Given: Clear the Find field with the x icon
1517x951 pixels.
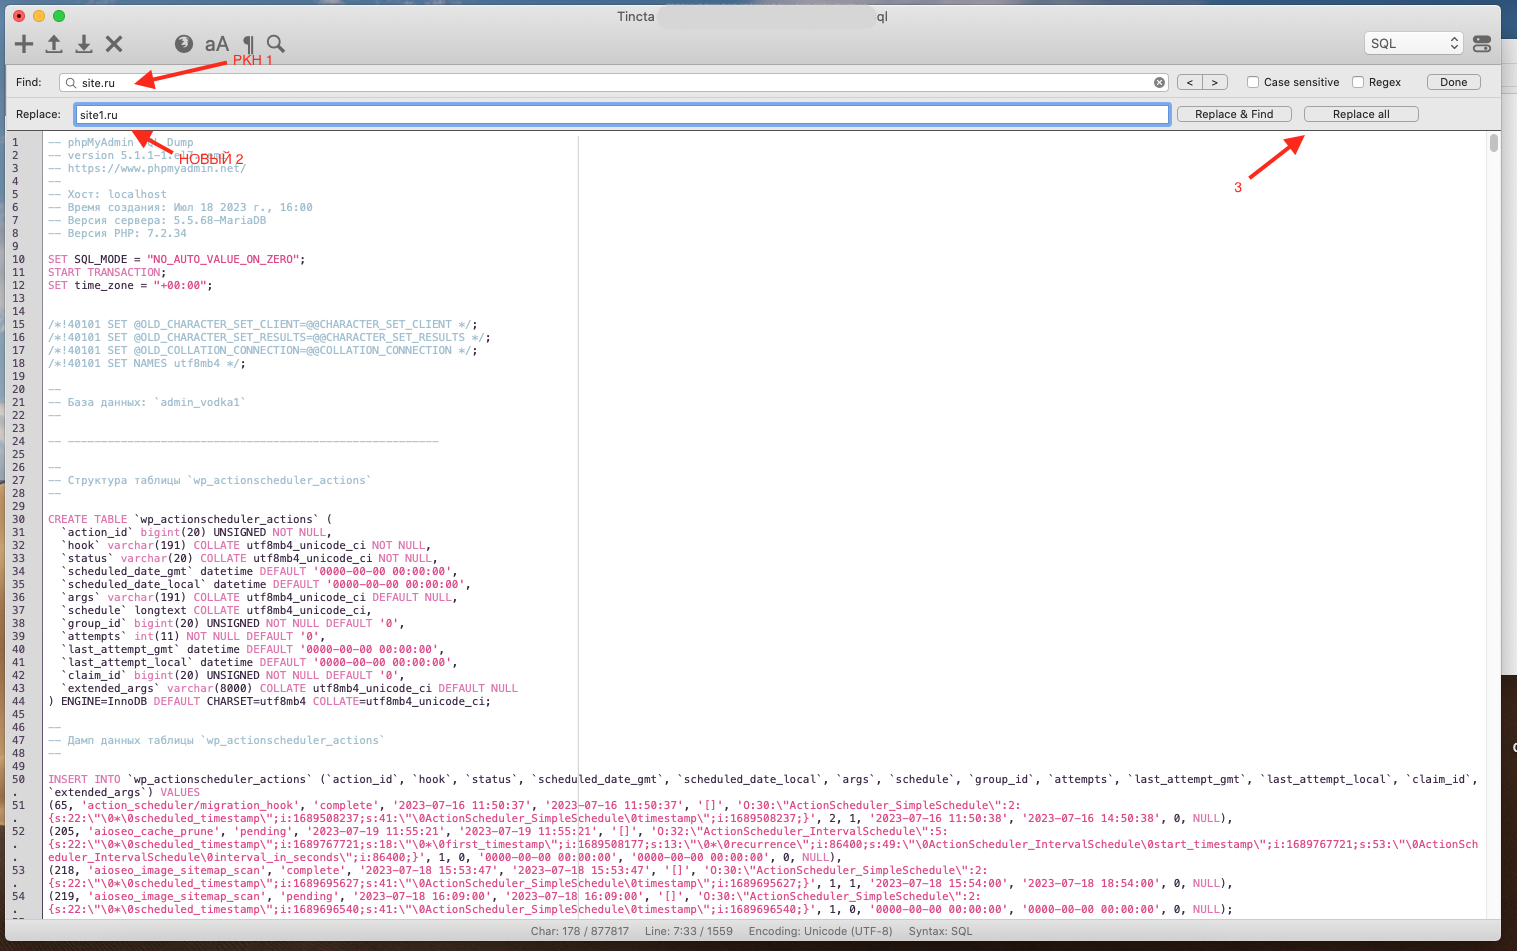Looking at the screenshot, I should [1159, 83].
